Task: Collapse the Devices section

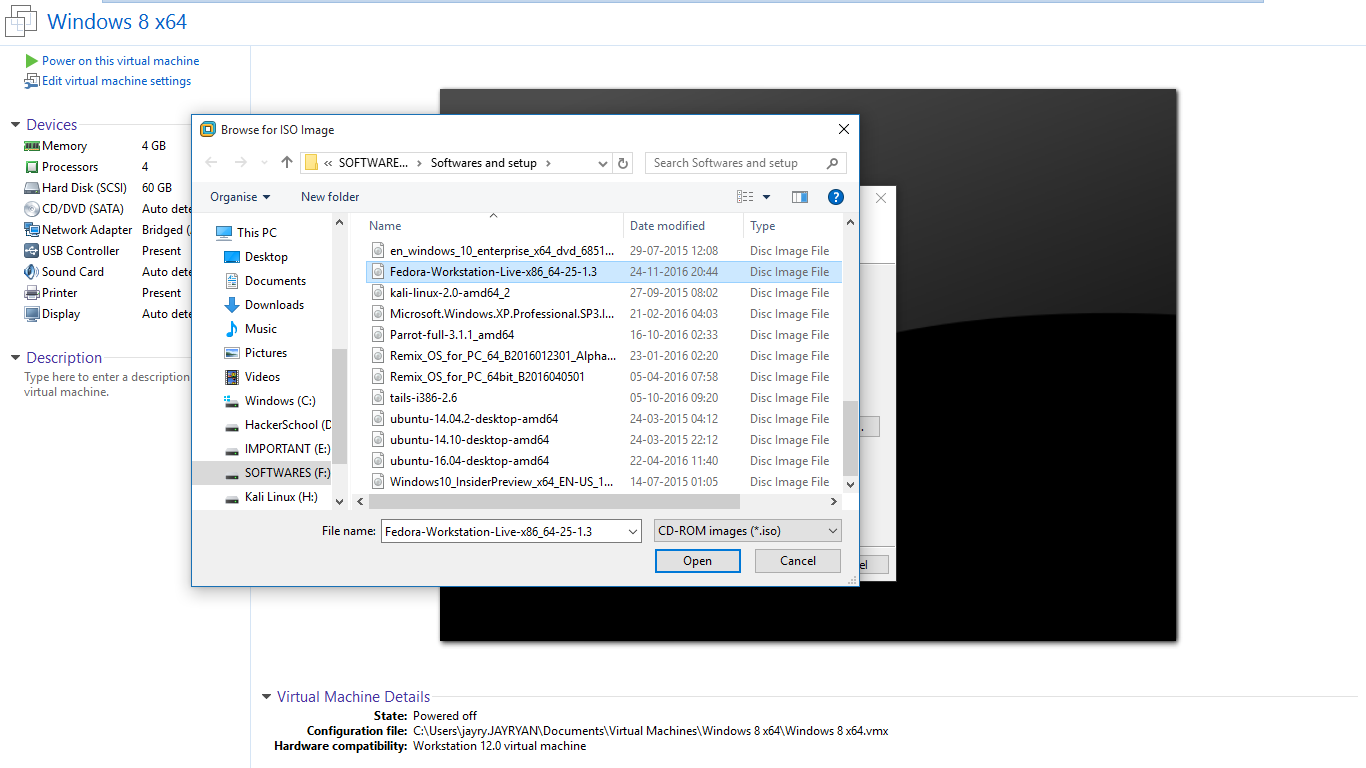Action: (x=15, y=125)
